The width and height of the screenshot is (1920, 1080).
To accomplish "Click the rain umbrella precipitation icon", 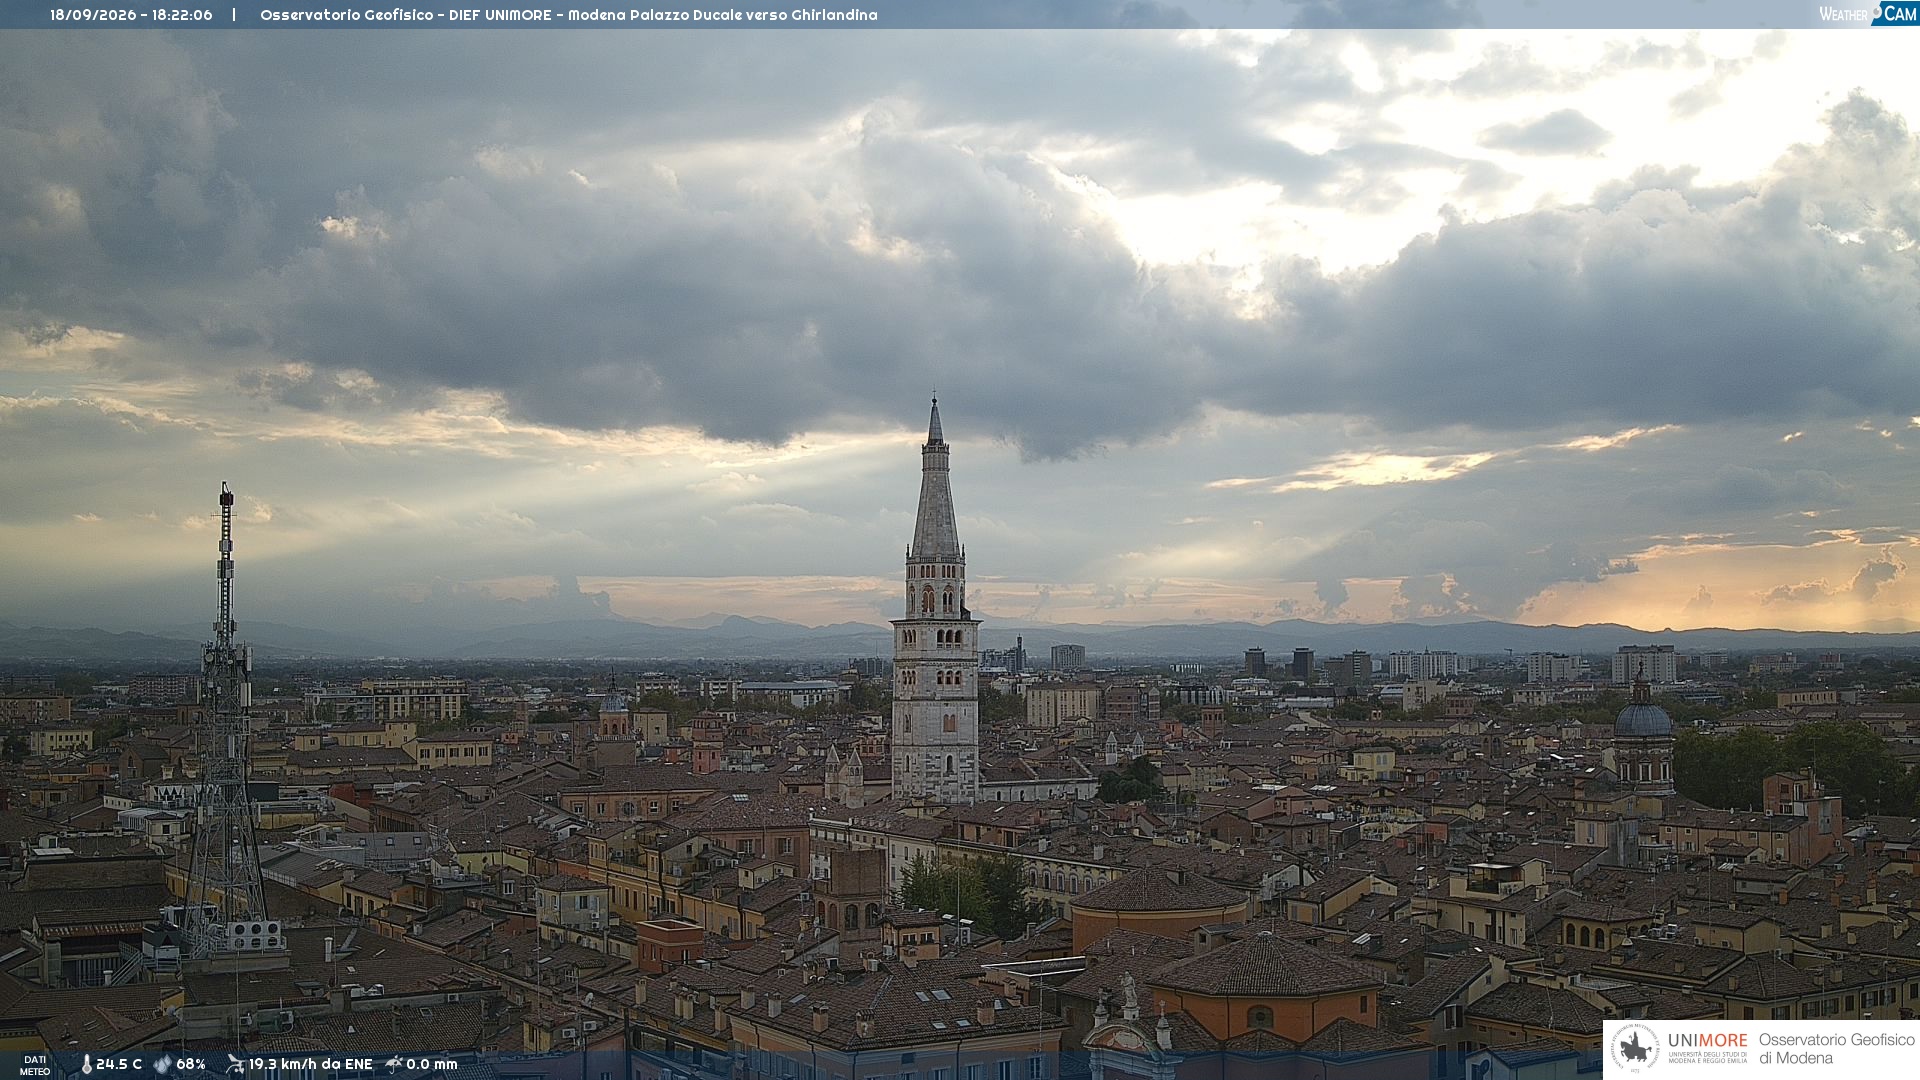I will (394, 1064).
